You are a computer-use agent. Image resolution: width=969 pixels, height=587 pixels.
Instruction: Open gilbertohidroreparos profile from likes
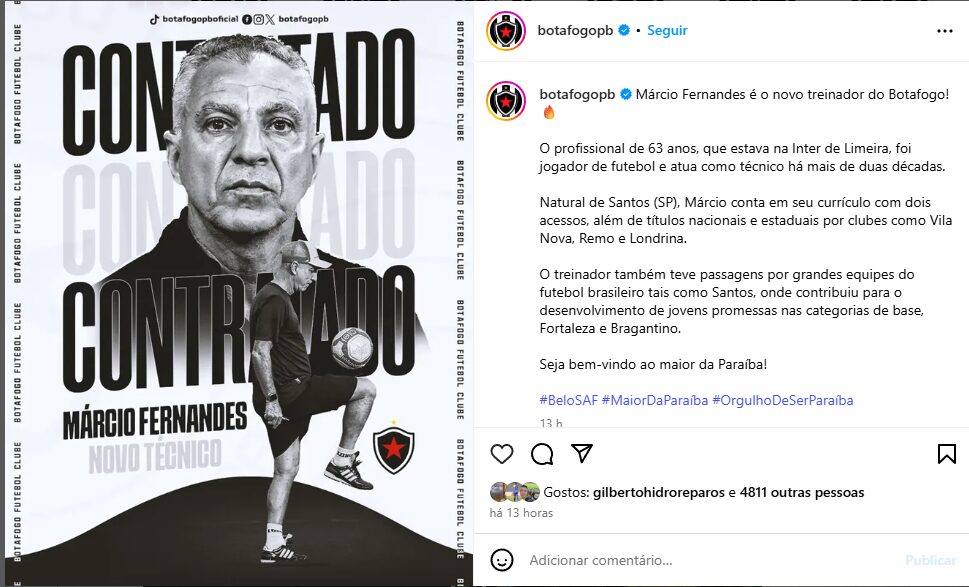[659, 492]
